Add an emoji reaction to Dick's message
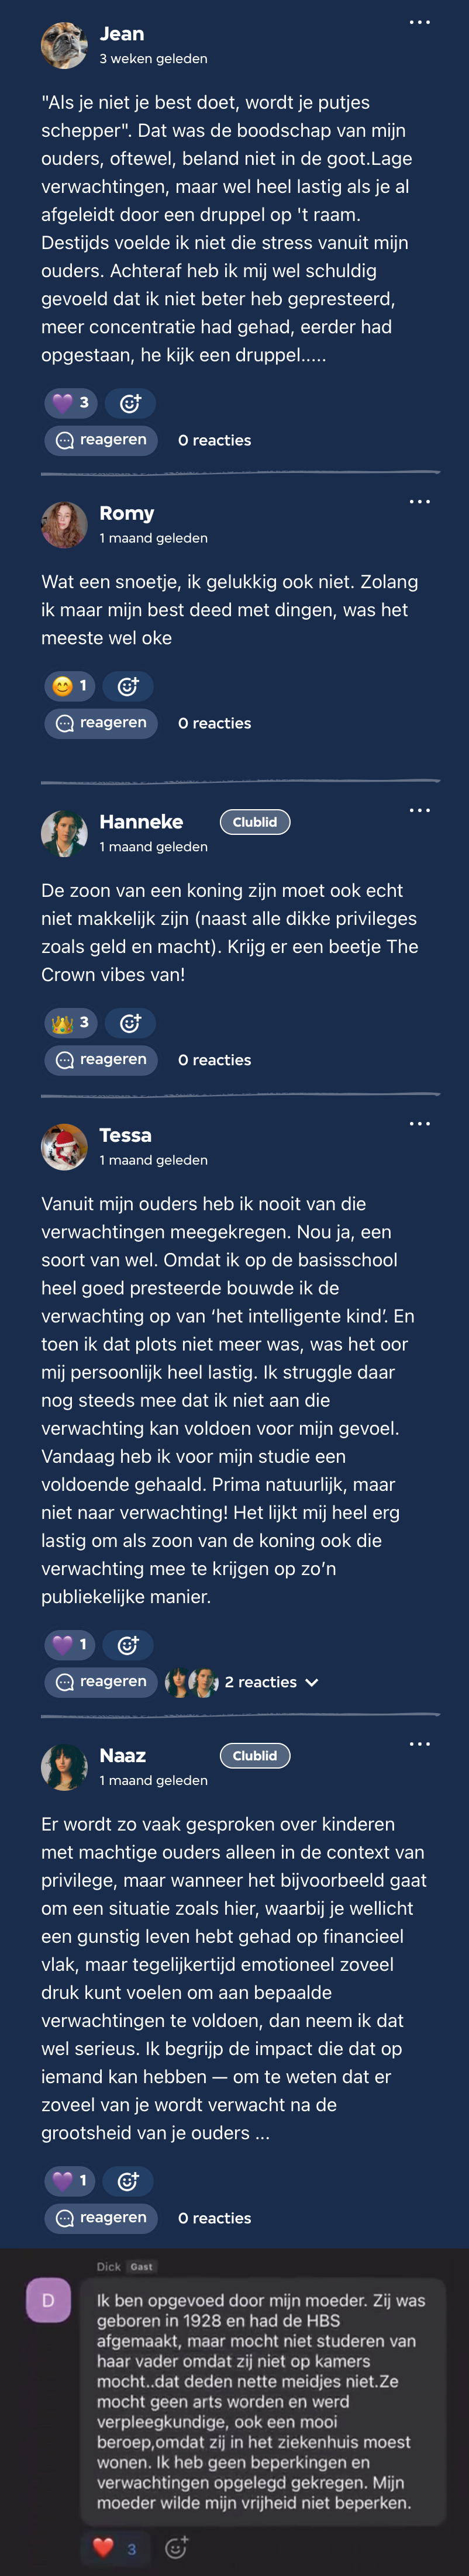This screenshot has width=469, height=2576. click(x=176, y=2547)
